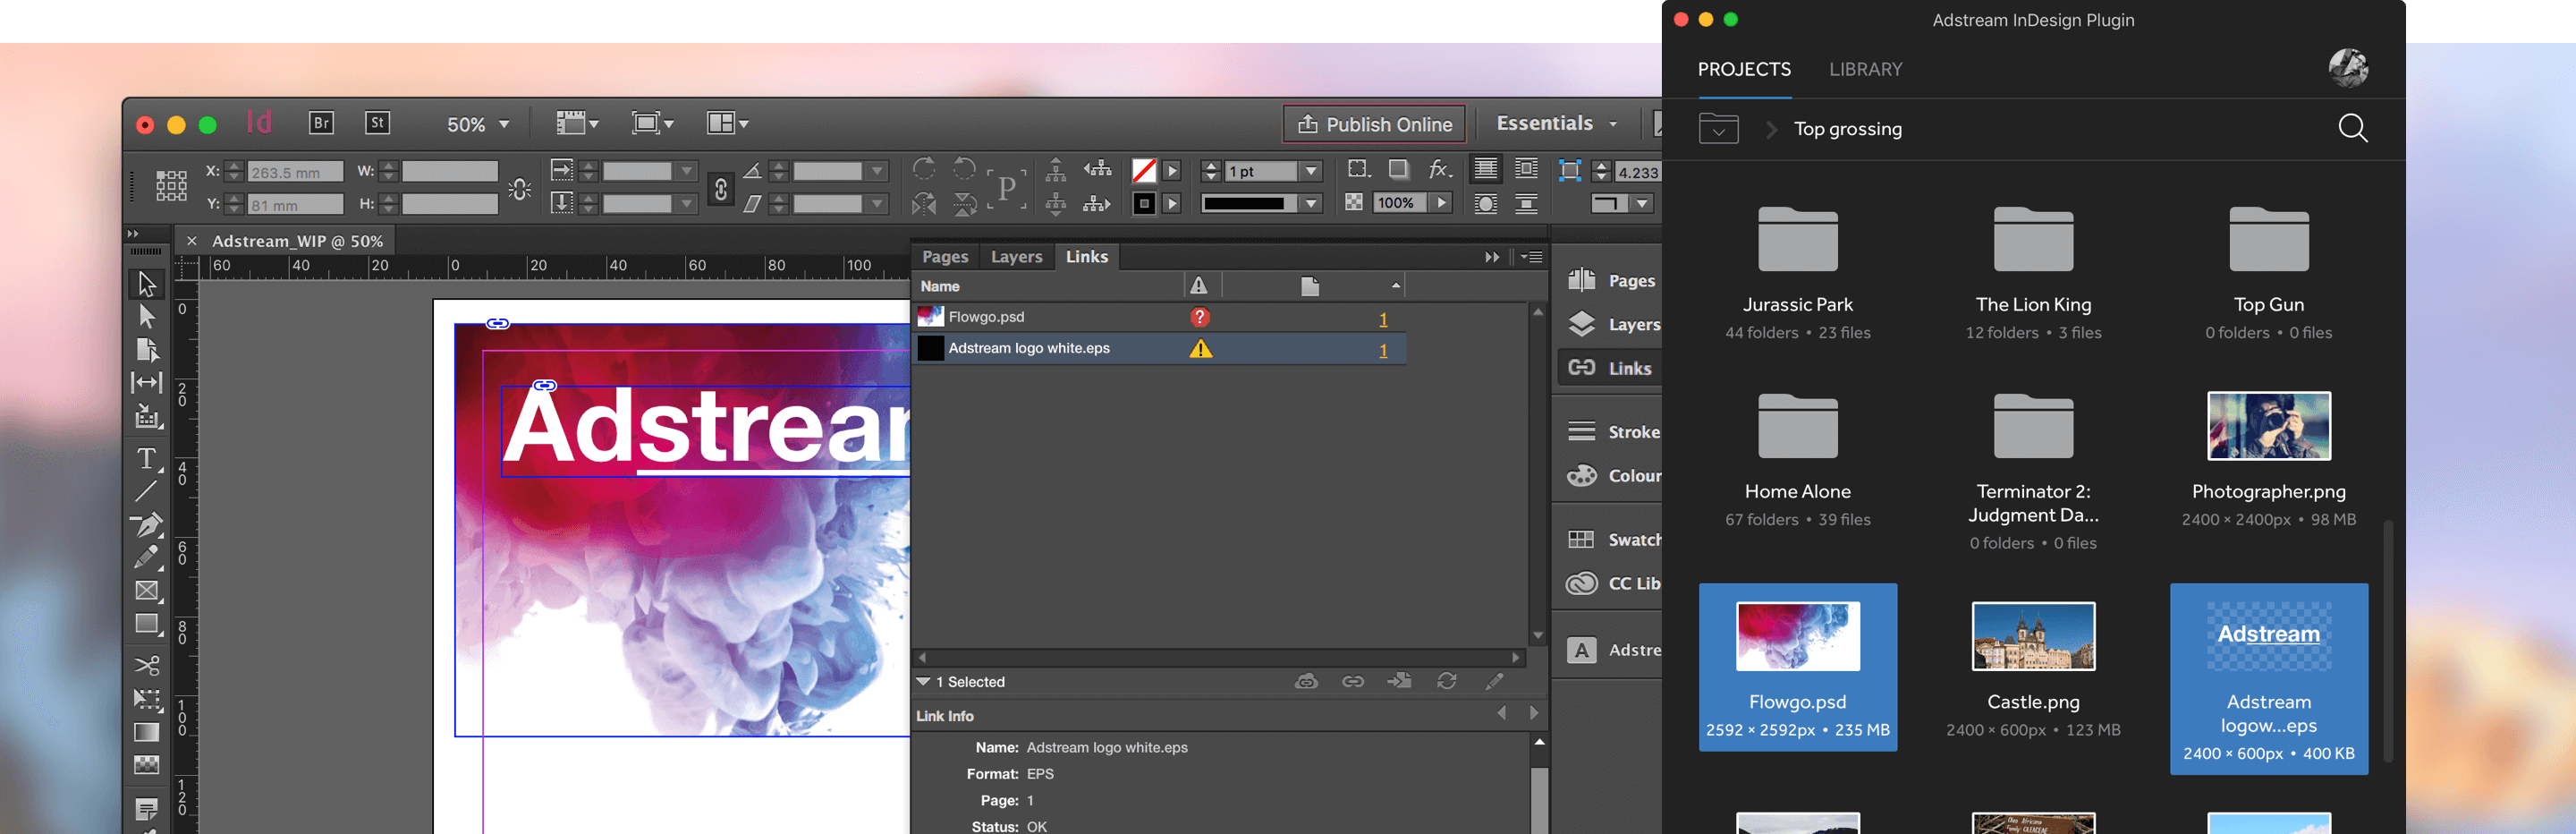Select the Direct Selection tool
The width and height of the screenshot is (2576, 834).
click(x=147, y=316)
